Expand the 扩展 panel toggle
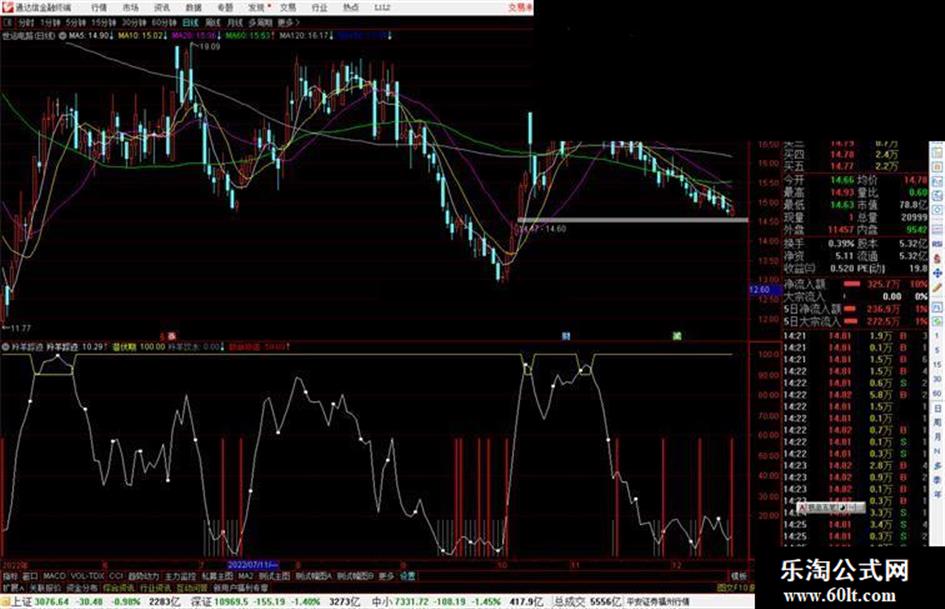Screen dimensions: 945x609 pyautogui.click(x=13, y=587)
